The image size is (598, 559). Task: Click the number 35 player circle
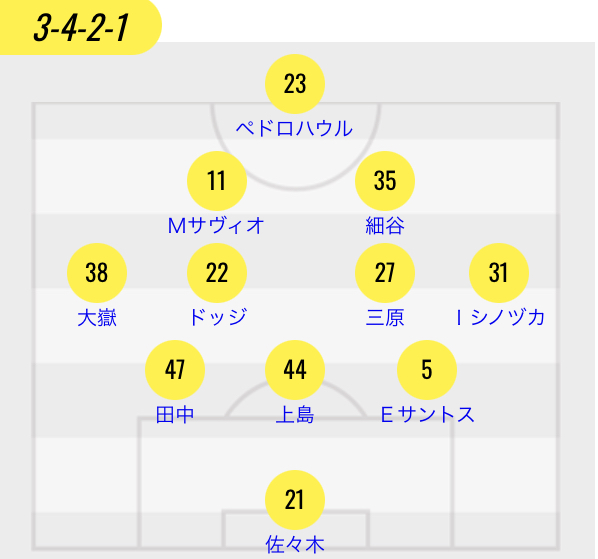click(x=385, y=181)
